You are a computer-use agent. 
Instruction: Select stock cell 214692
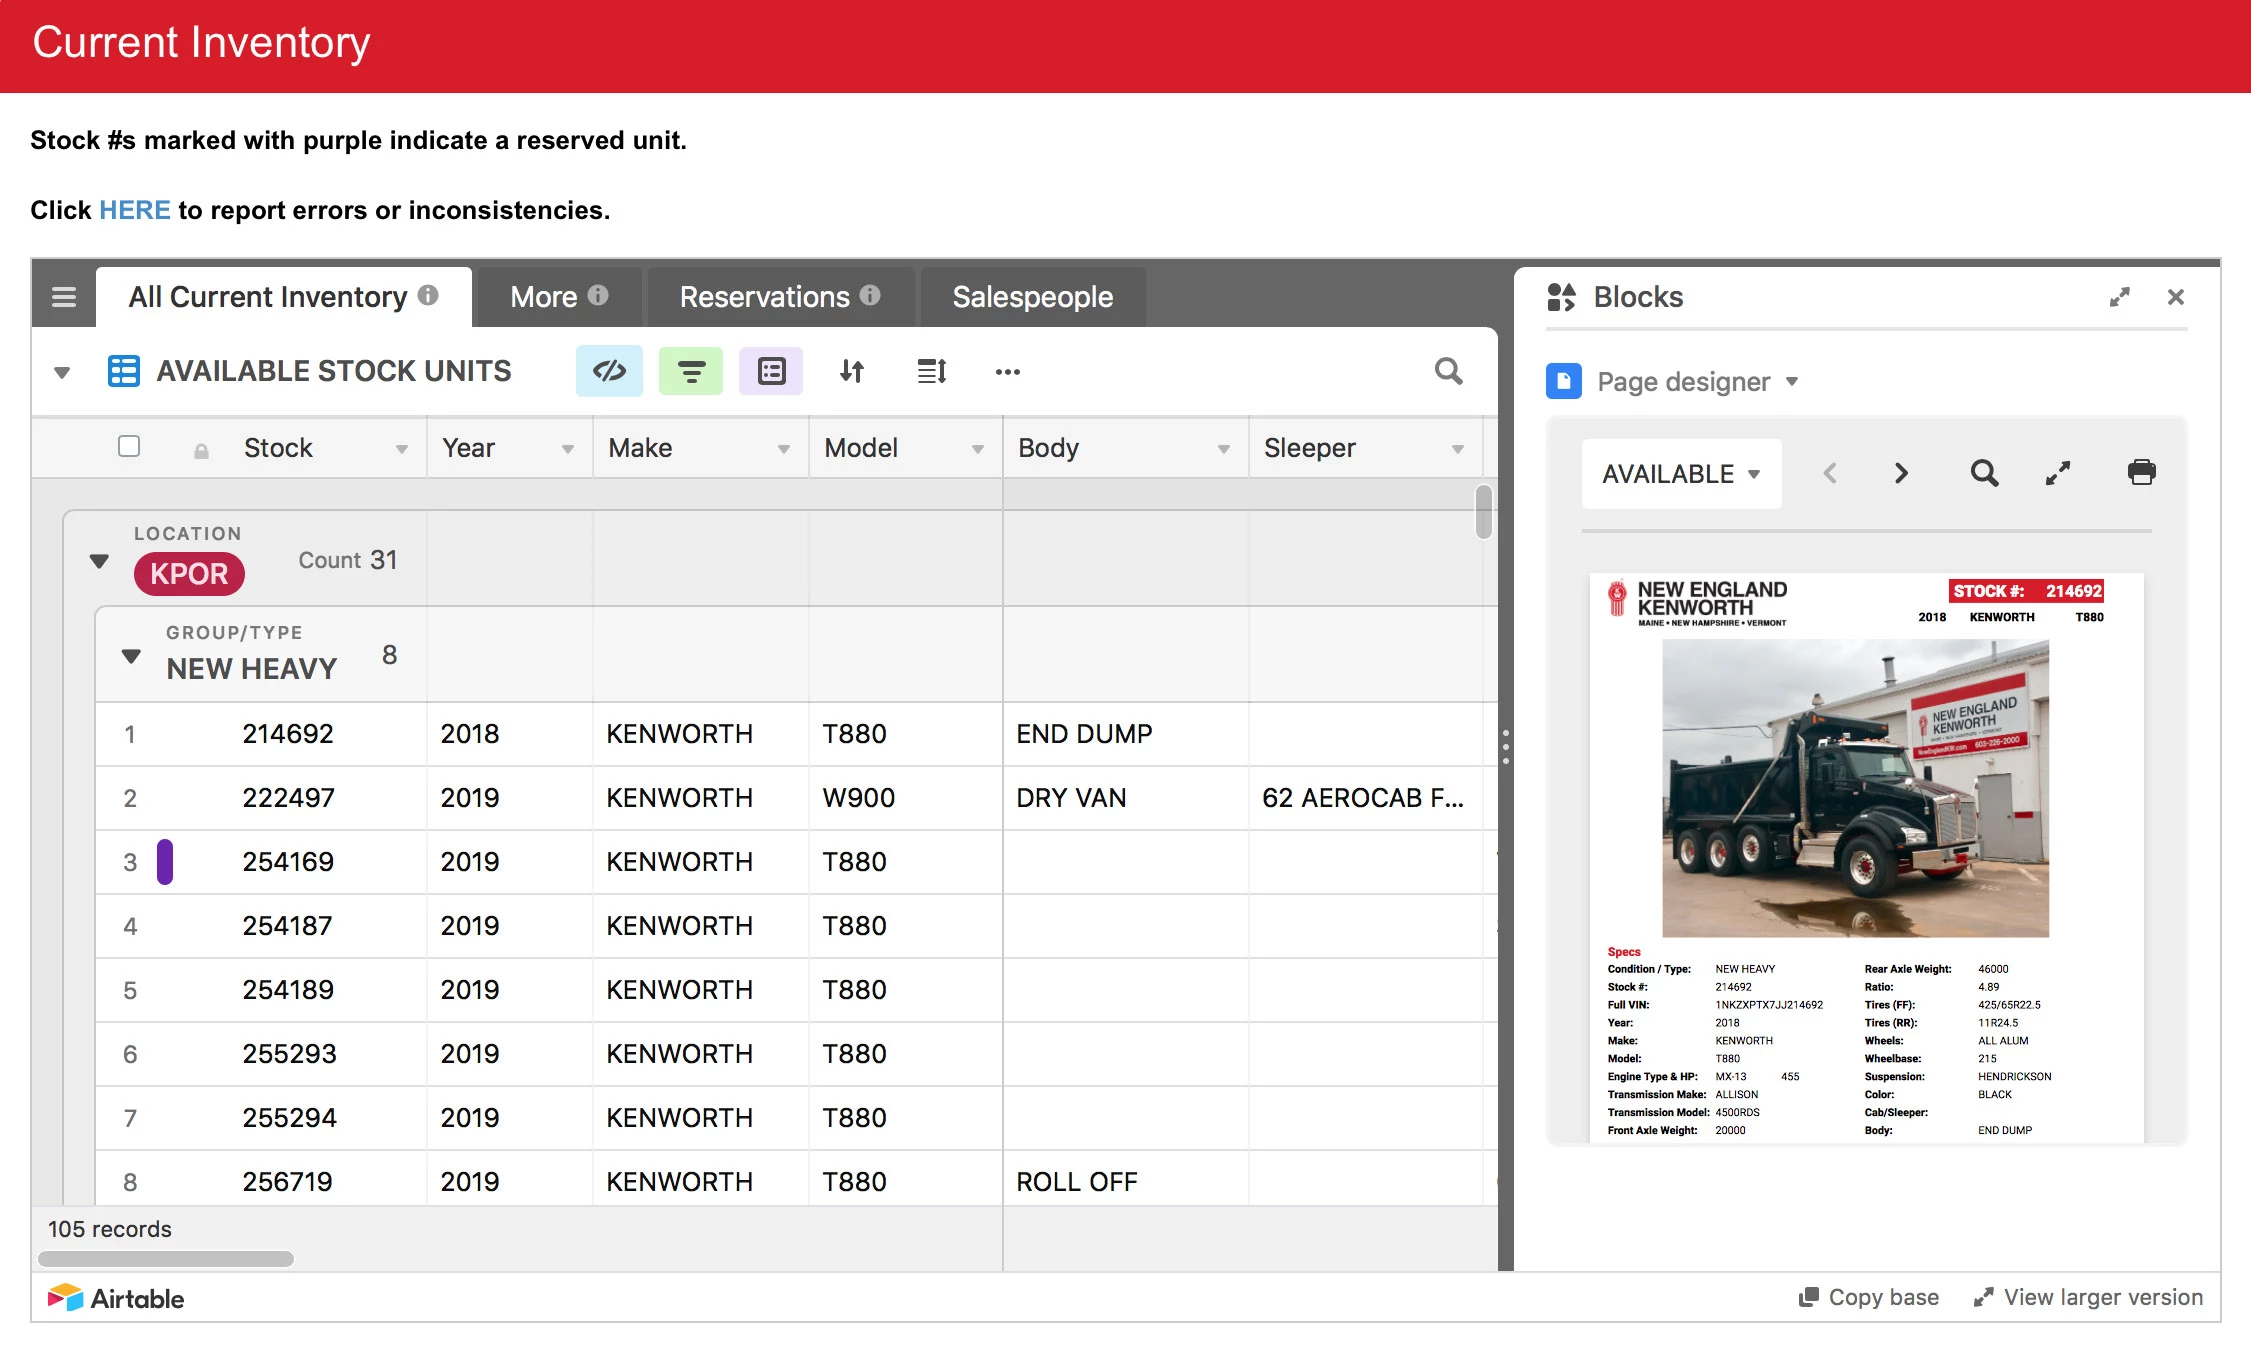pos(288,734)
